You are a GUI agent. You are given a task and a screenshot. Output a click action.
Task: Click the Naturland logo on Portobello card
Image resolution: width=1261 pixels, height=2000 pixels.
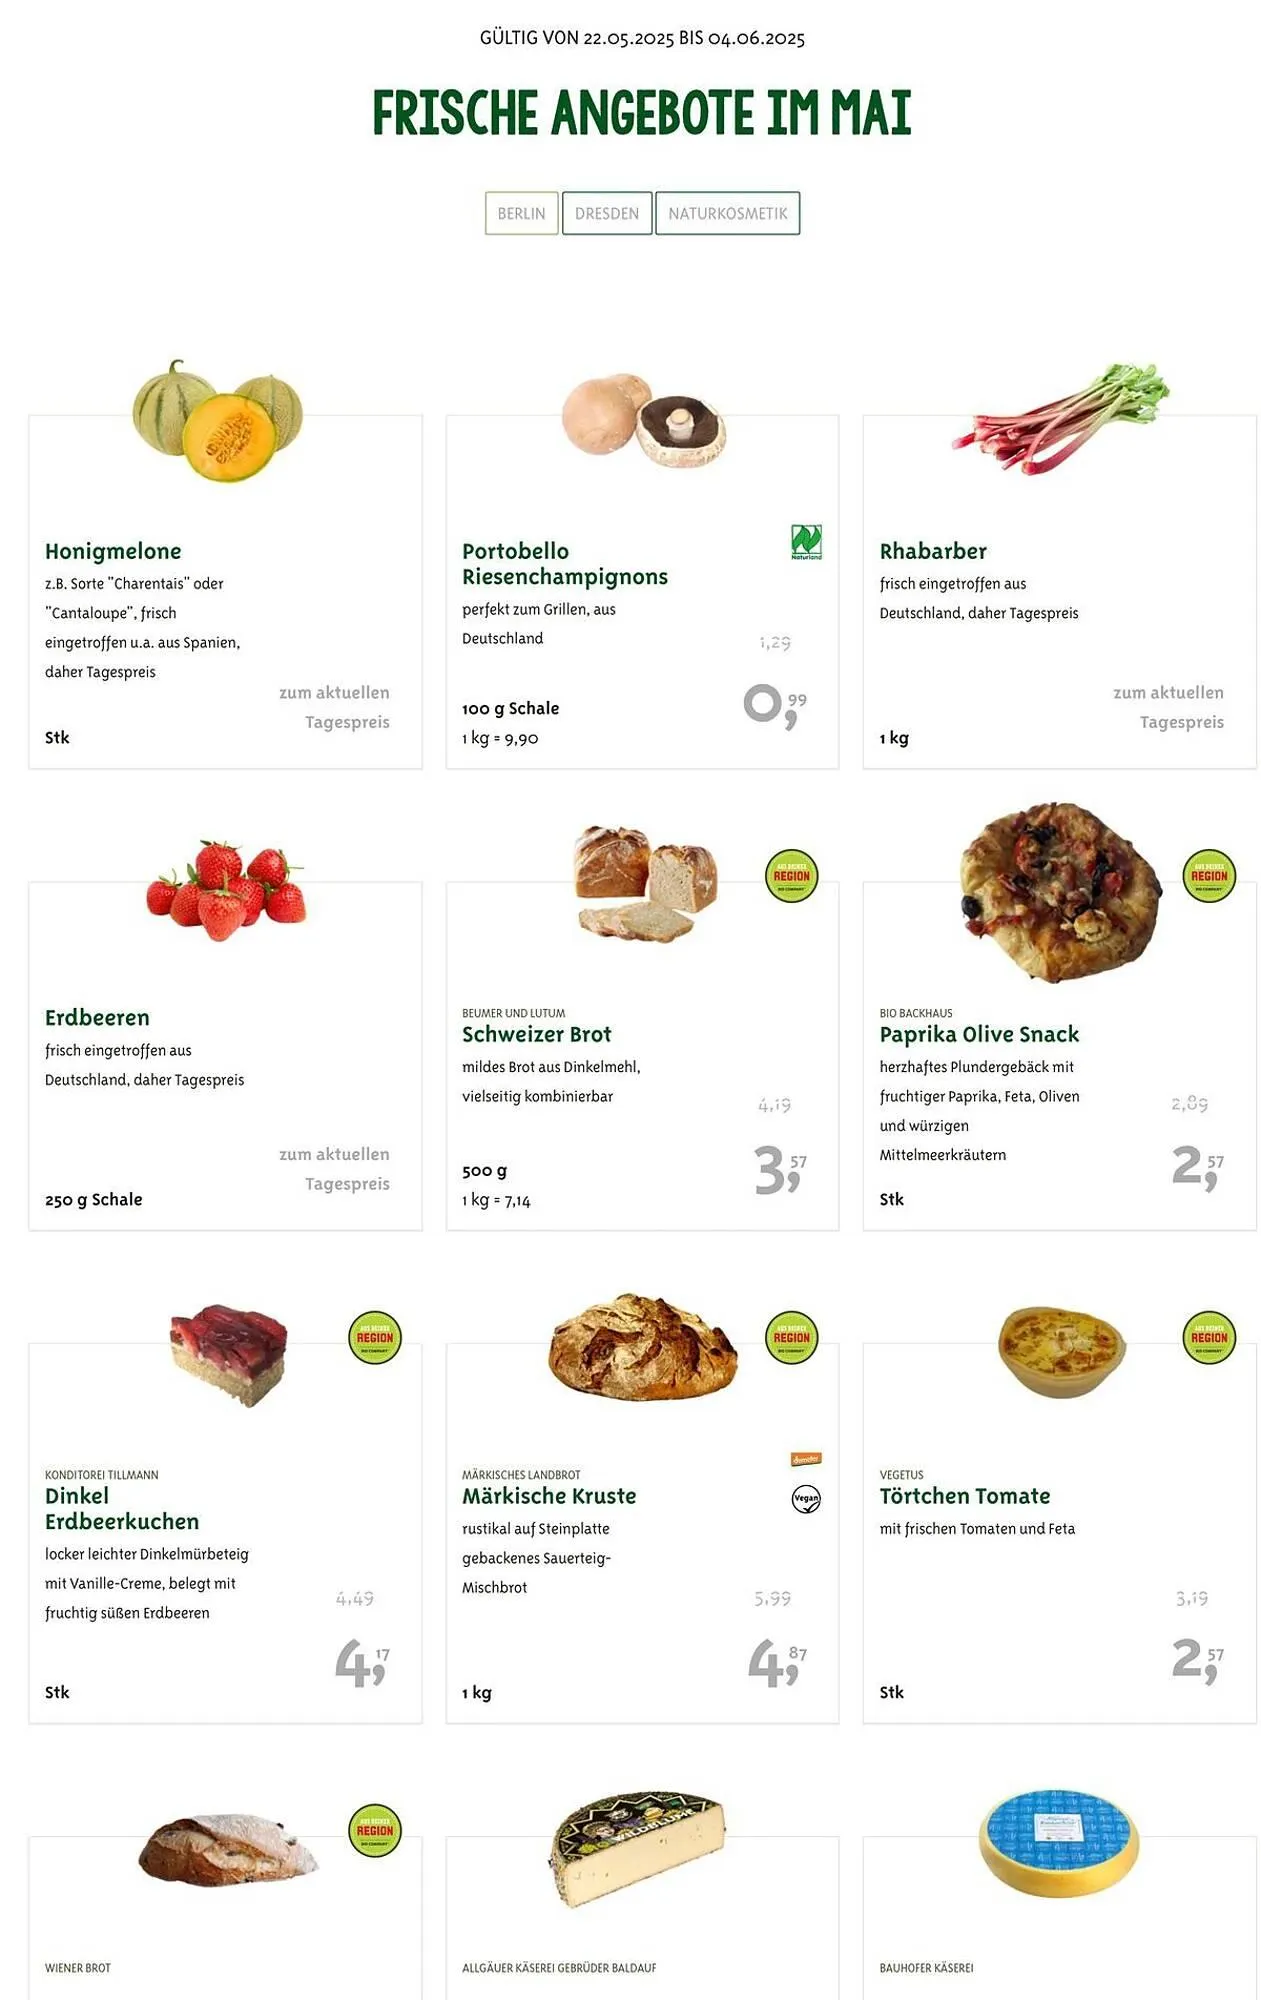[806, 541]
